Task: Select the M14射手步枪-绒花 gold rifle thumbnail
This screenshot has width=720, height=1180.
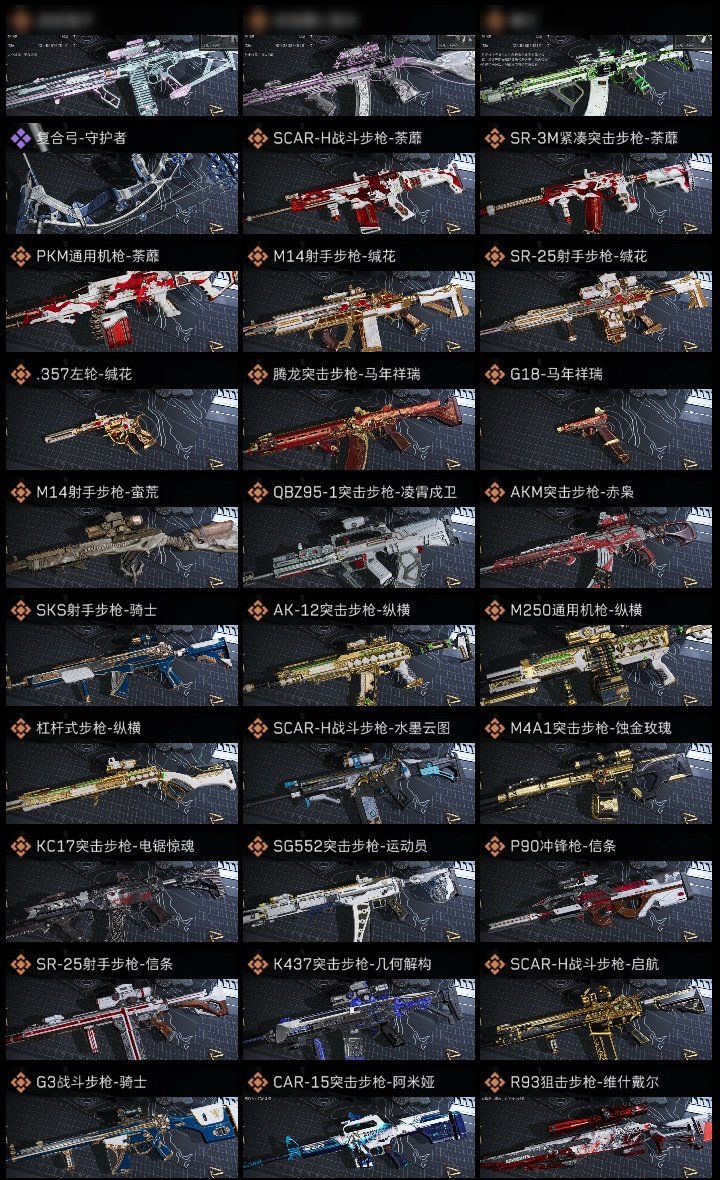Action: click(x=359, y=312)
